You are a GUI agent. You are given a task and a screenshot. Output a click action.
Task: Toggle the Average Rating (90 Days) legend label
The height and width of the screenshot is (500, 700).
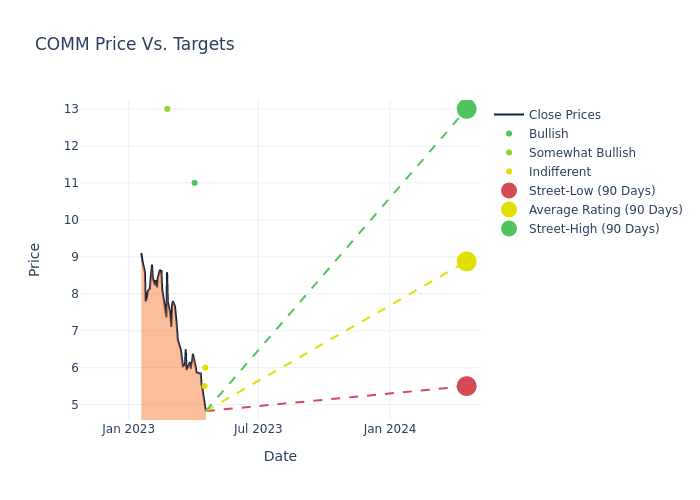[605, 210]
